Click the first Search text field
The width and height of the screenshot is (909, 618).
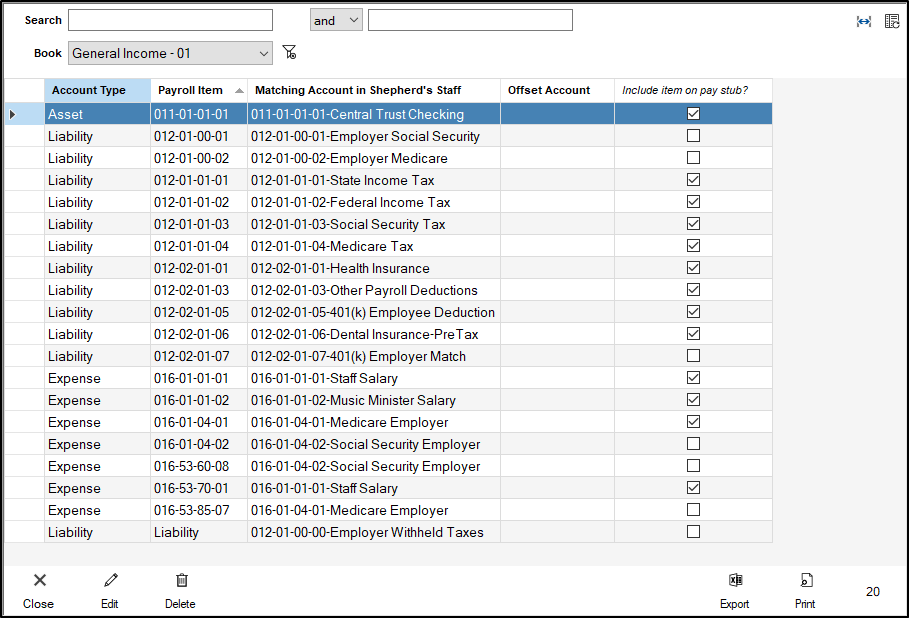(170, 20)
